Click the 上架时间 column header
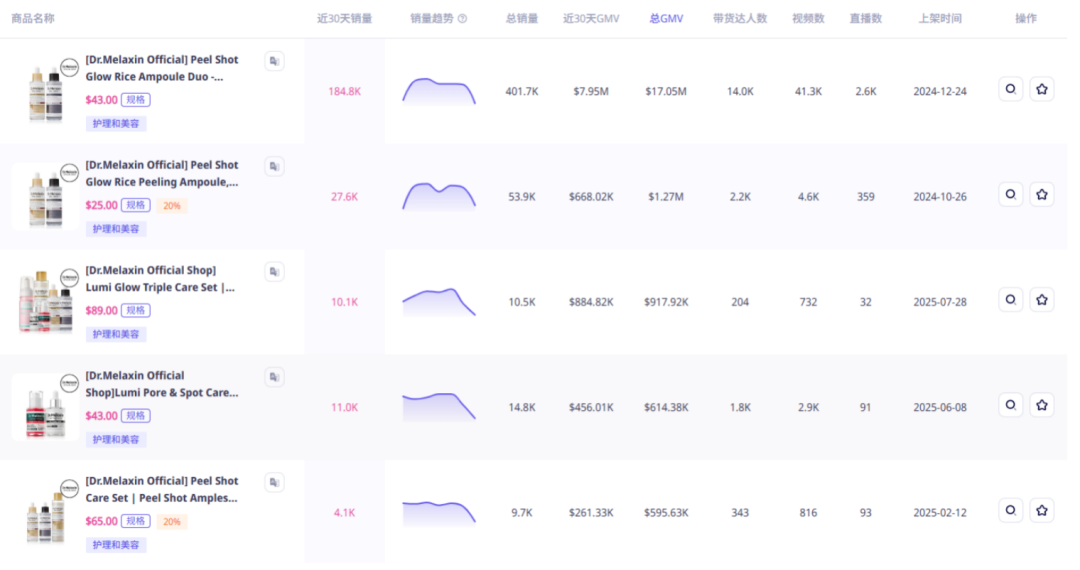The width and height of the screenshot is (1080, 570). point(939,19)
